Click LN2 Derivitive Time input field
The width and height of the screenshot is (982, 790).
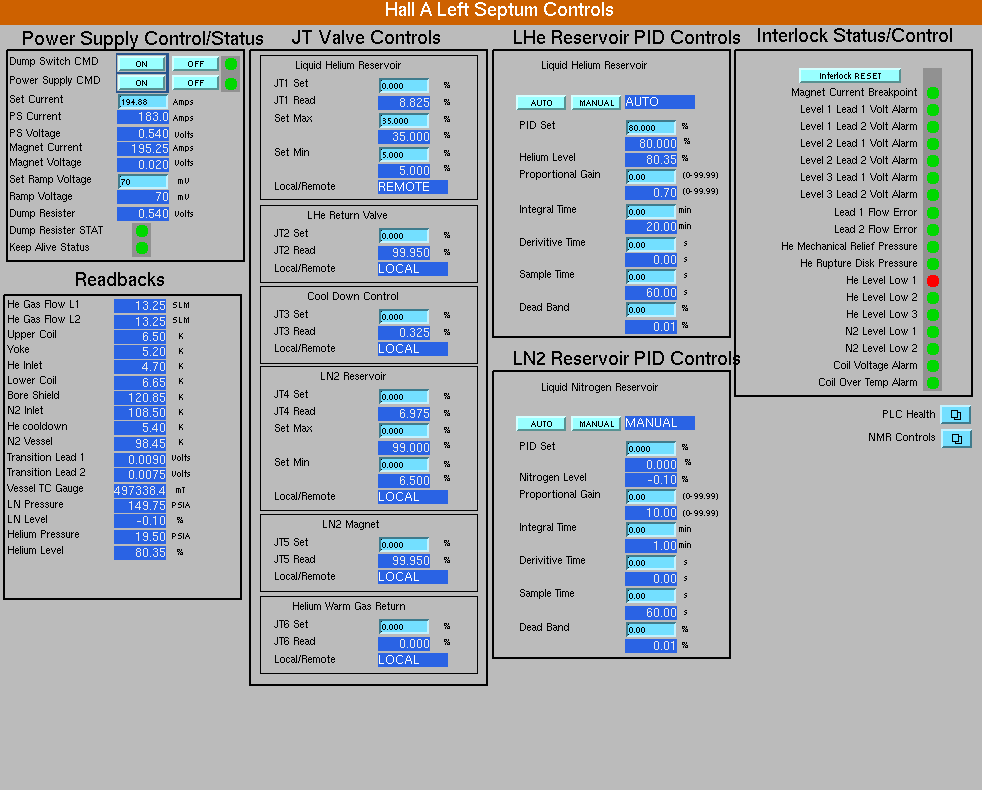pyautogui.click(x=651, y=563)
